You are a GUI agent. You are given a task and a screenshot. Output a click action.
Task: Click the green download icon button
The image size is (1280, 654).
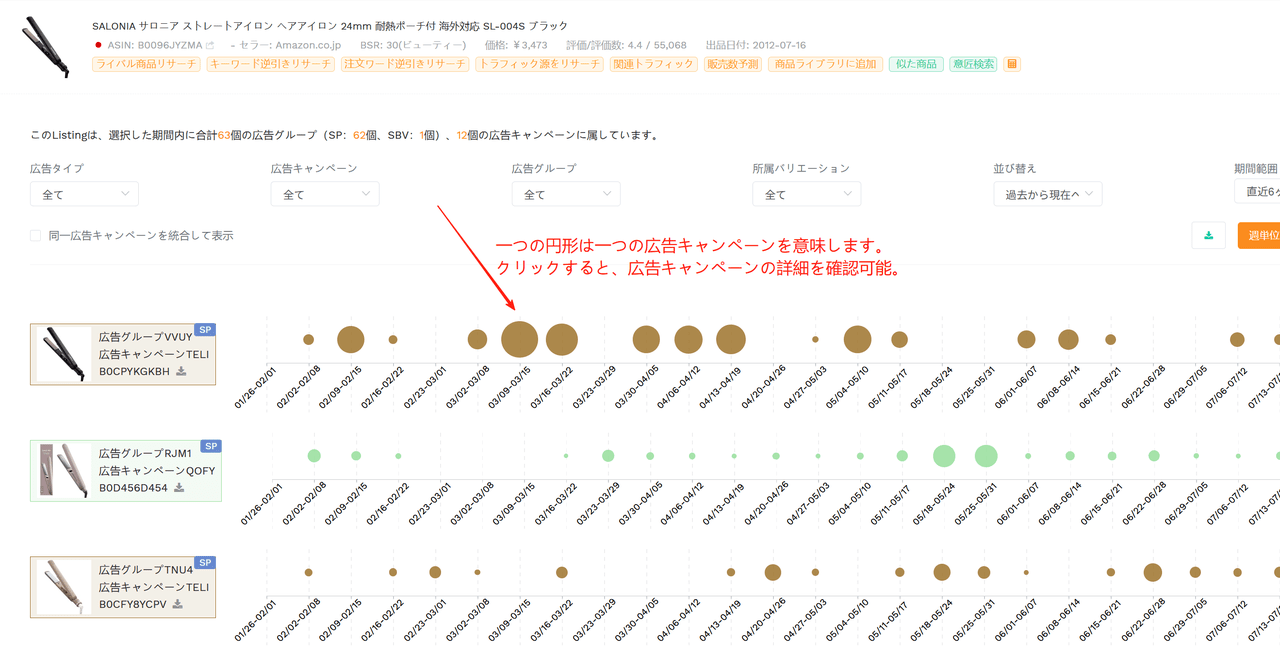(x=1209, y=235)
